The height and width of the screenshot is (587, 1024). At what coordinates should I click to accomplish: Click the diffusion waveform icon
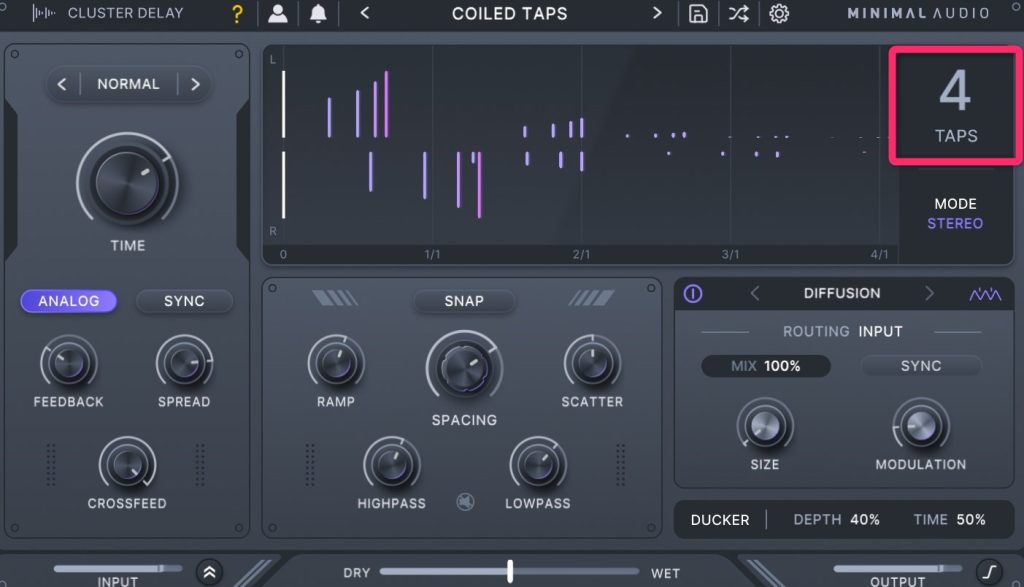tap(984, 294)
